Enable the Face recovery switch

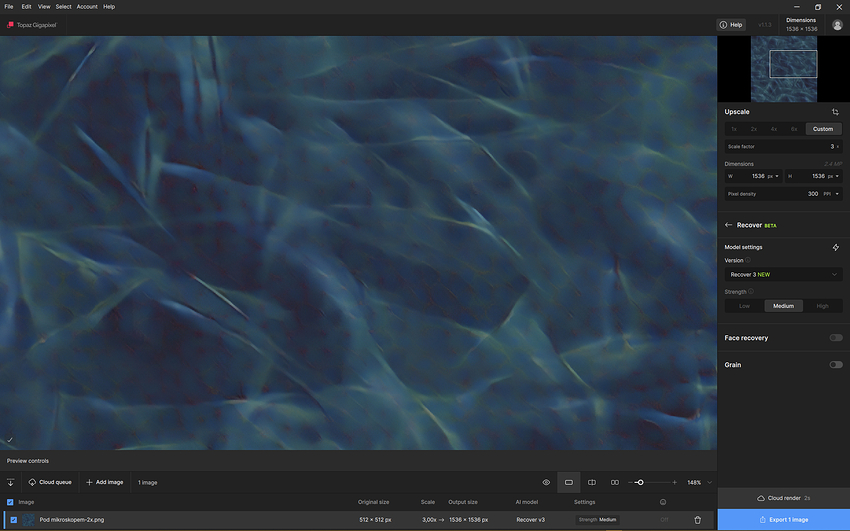click(x=836, y=338)
